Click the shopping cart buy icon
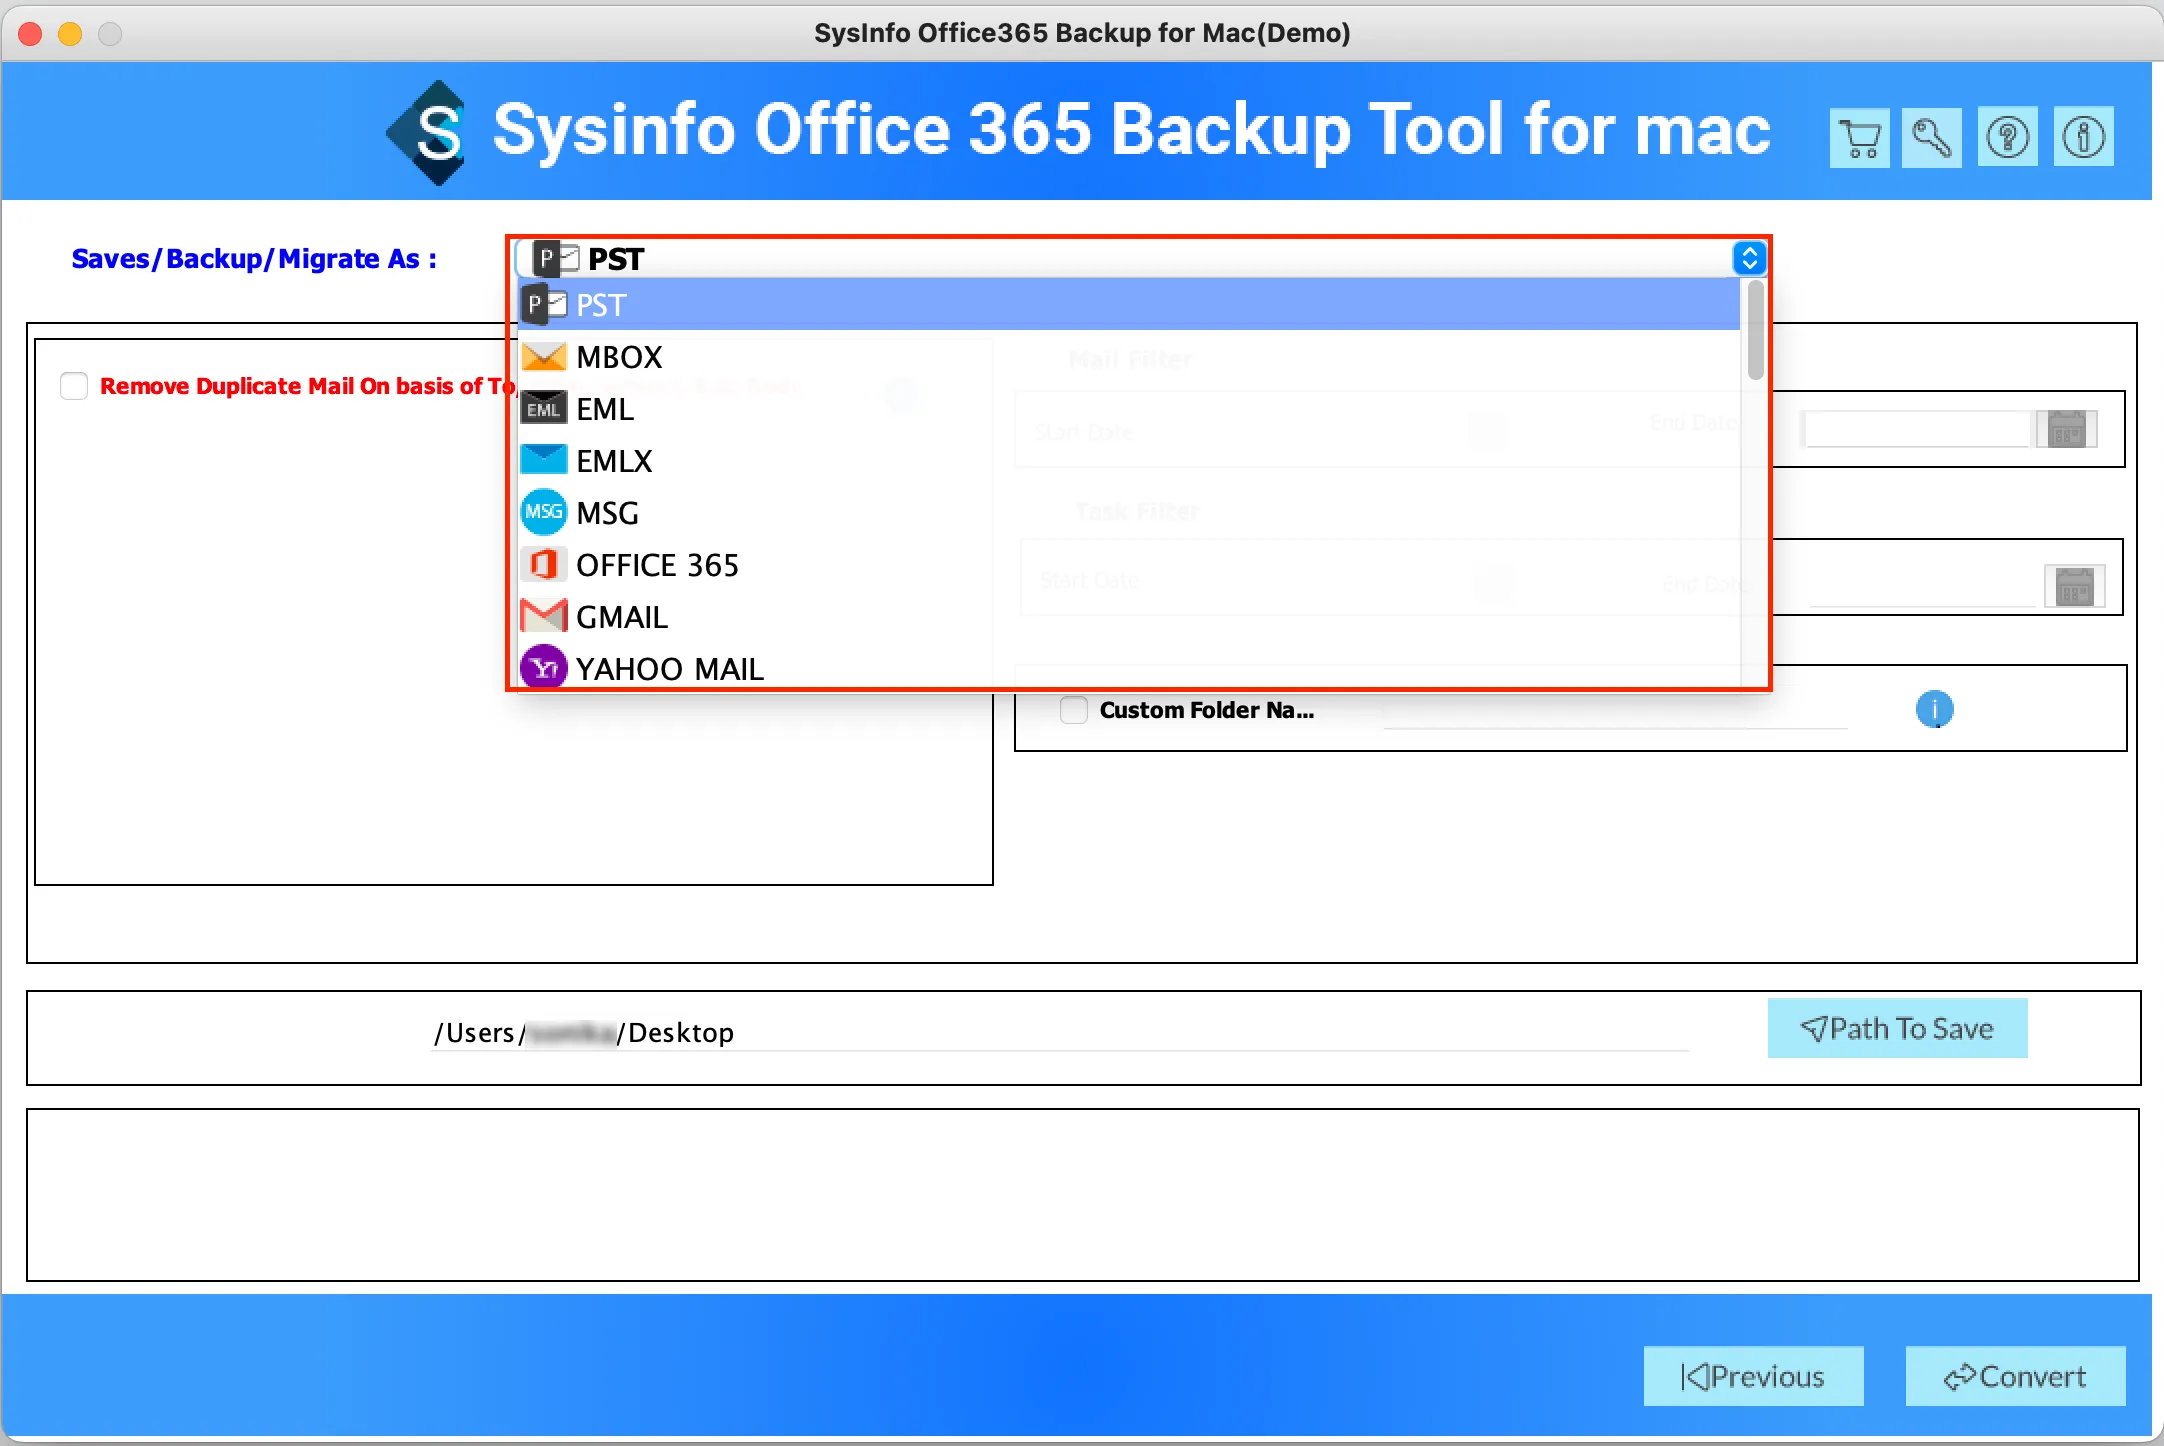The image size is (2164, 1446). coord(1859,138)
